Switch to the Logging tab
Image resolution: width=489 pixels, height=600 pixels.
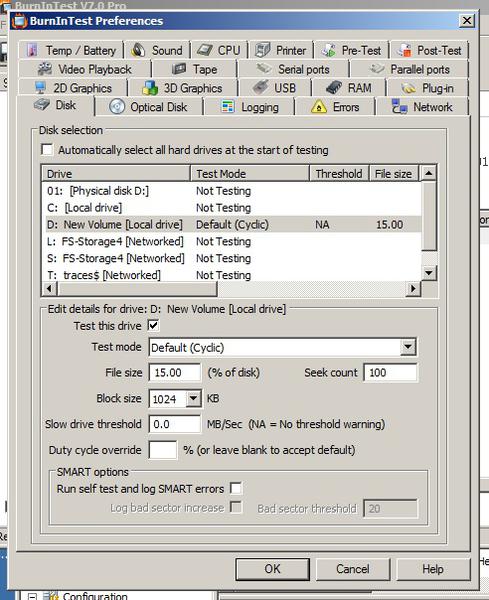coord(249,107)
